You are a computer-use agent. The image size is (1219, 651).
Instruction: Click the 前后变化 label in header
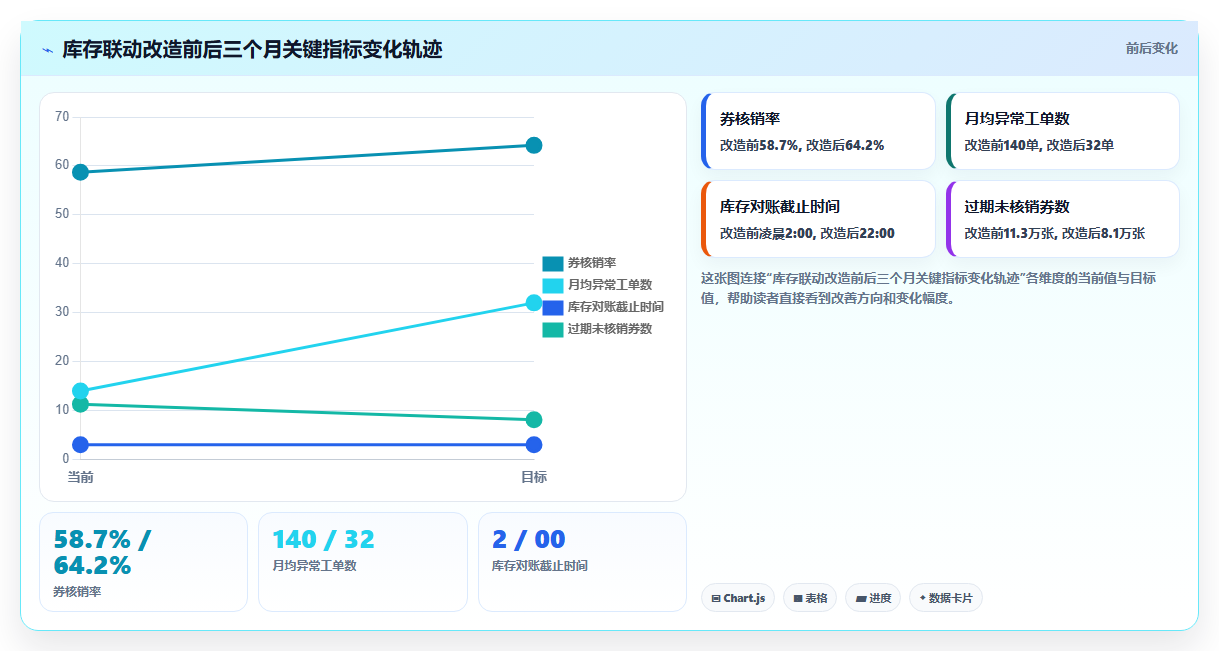tap(1151, 48)
